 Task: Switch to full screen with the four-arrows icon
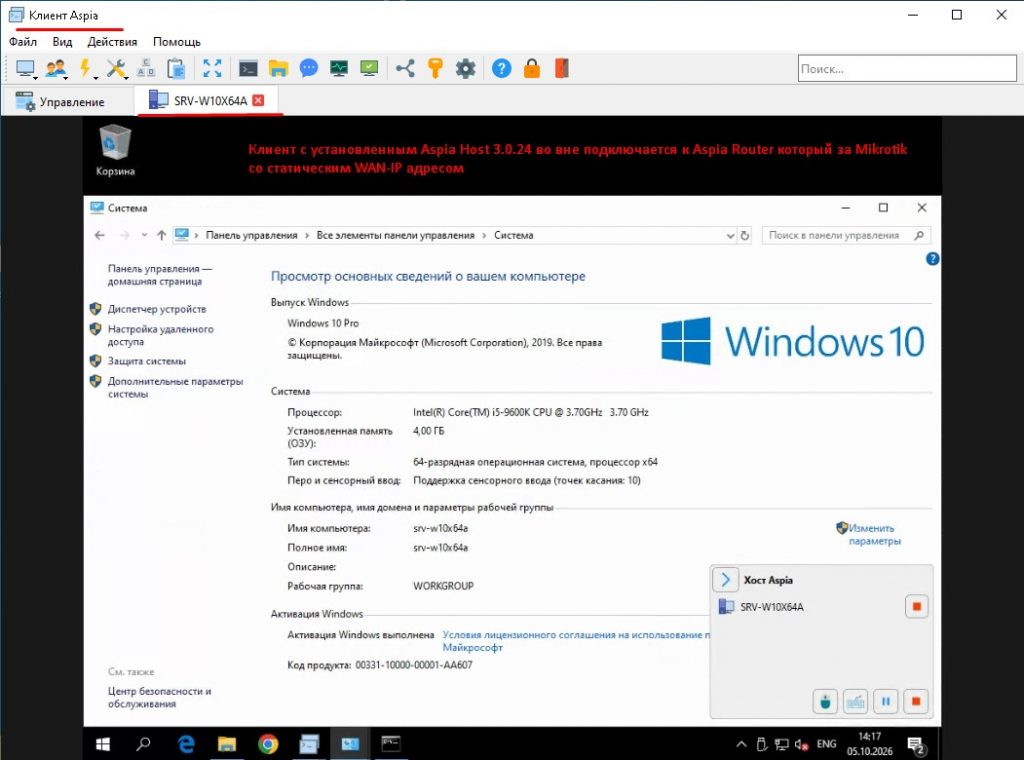point(212,68)
